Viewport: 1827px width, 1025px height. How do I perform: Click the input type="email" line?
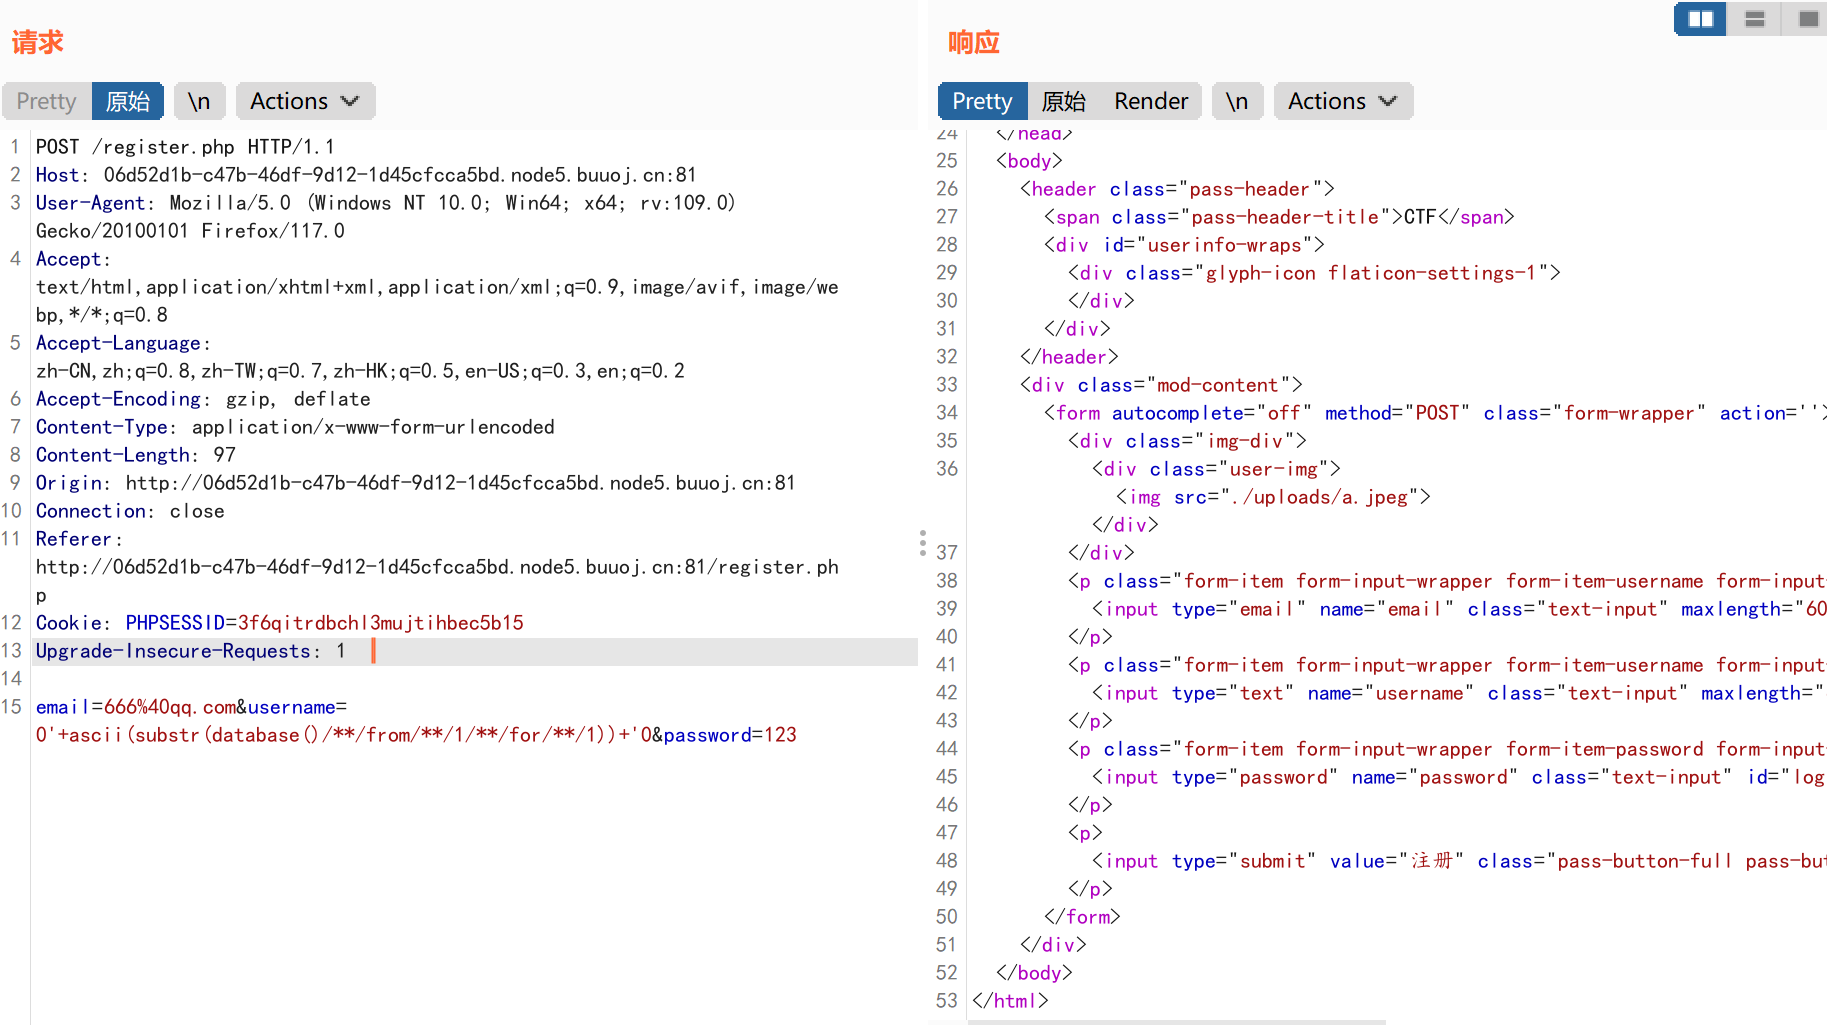click(x=1459, y=609)
